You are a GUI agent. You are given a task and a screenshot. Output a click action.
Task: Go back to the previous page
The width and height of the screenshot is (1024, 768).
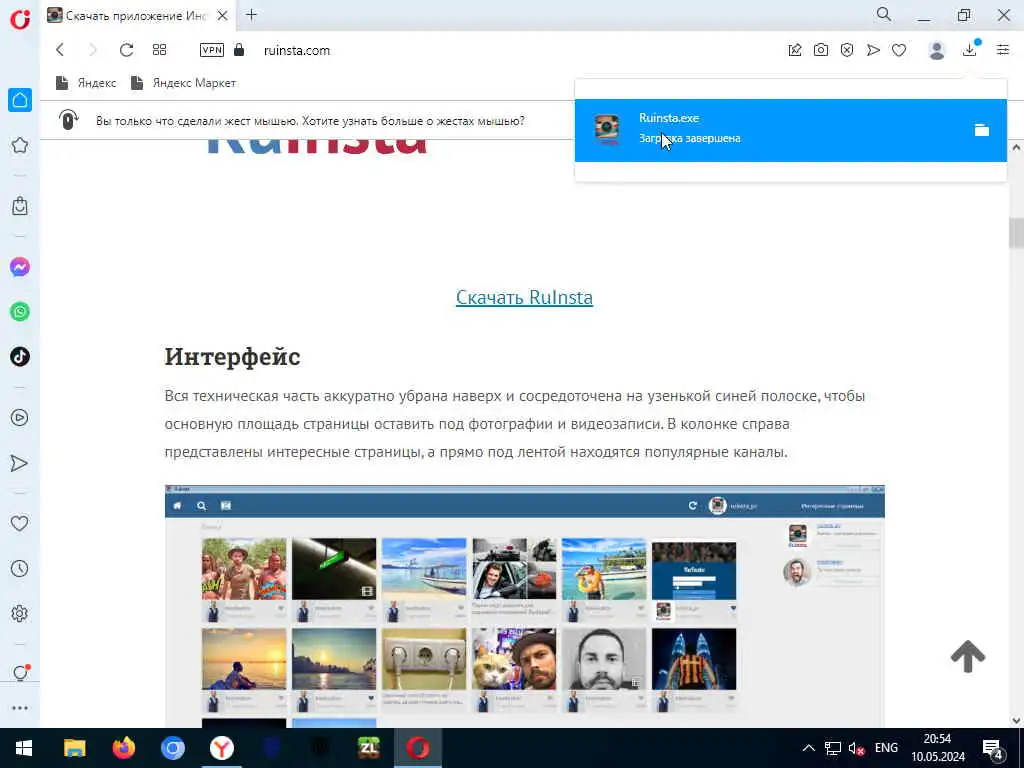pos(60,50)
